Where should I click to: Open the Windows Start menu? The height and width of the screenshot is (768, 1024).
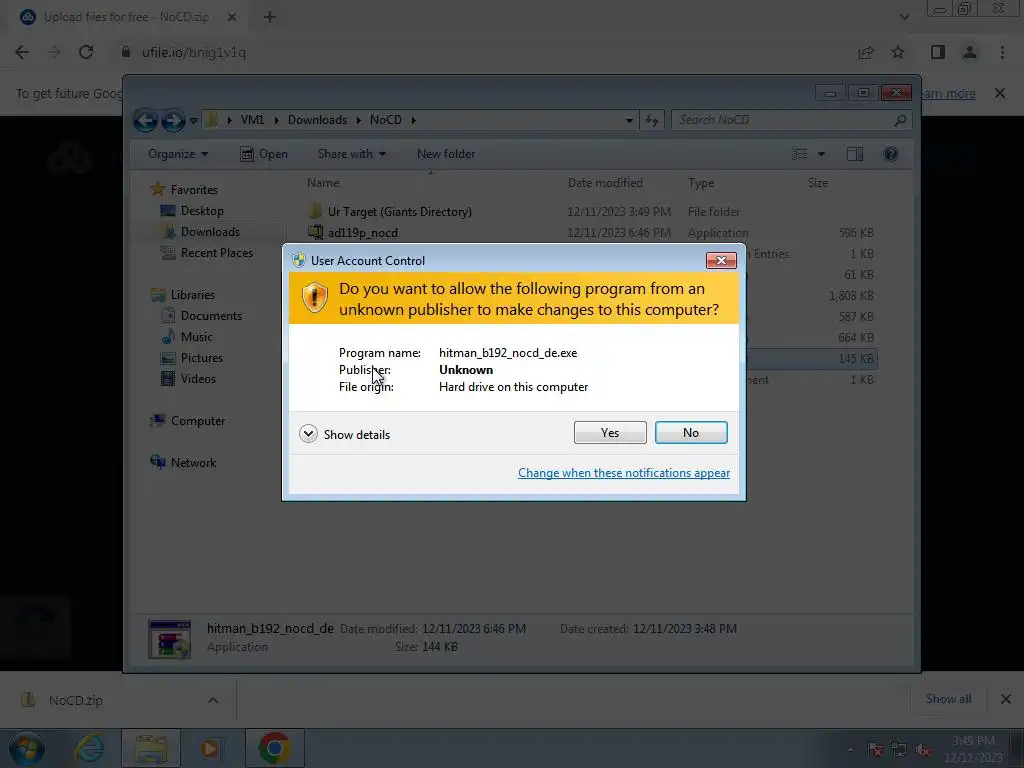(x=26, y=748)
